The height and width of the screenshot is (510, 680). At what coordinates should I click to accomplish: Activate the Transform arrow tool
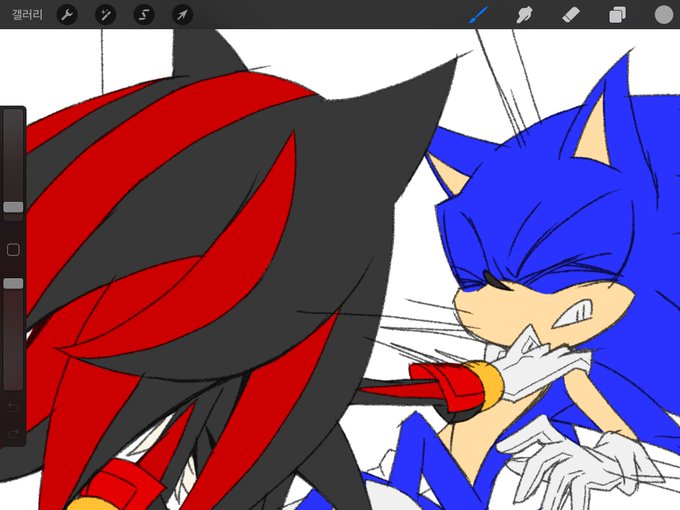point(182,15)
